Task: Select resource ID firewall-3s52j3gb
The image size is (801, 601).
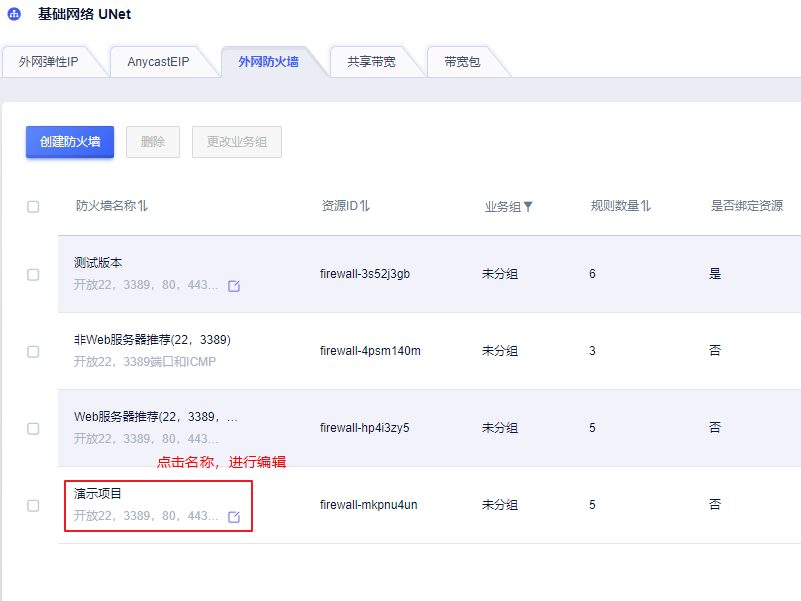Action: pyautogui.click(x=365, y=274)
